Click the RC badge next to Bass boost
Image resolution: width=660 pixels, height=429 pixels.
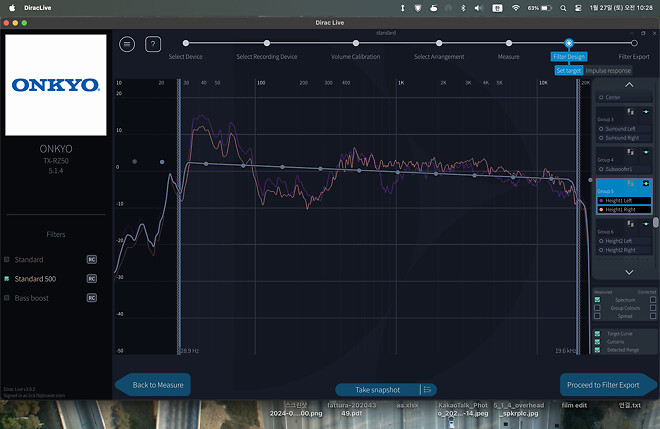(91, 298)
